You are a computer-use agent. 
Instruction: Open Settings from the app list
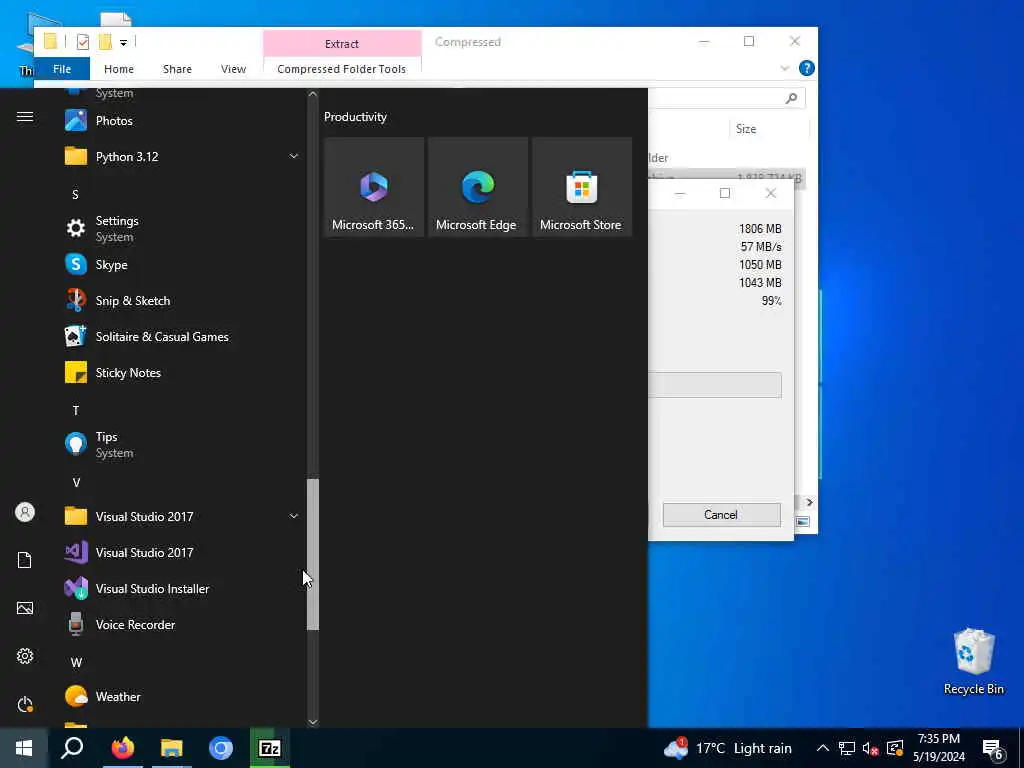180,229
